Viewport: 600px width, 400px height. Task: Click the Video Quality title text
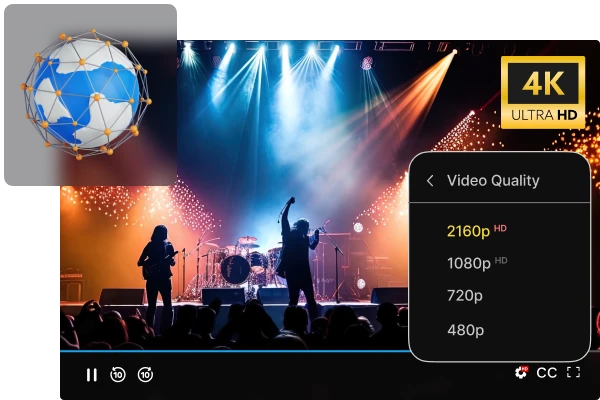coord(493,180)
